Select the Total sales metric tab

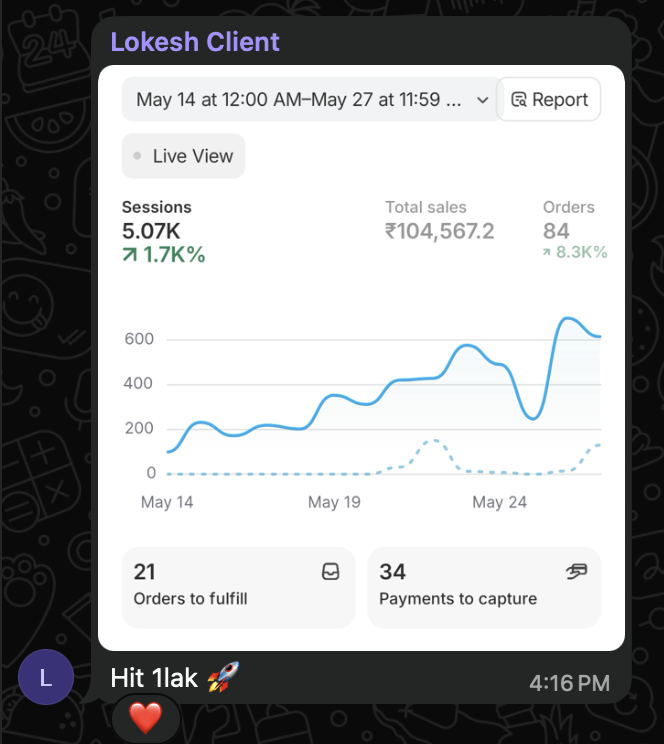pos(440,221)
